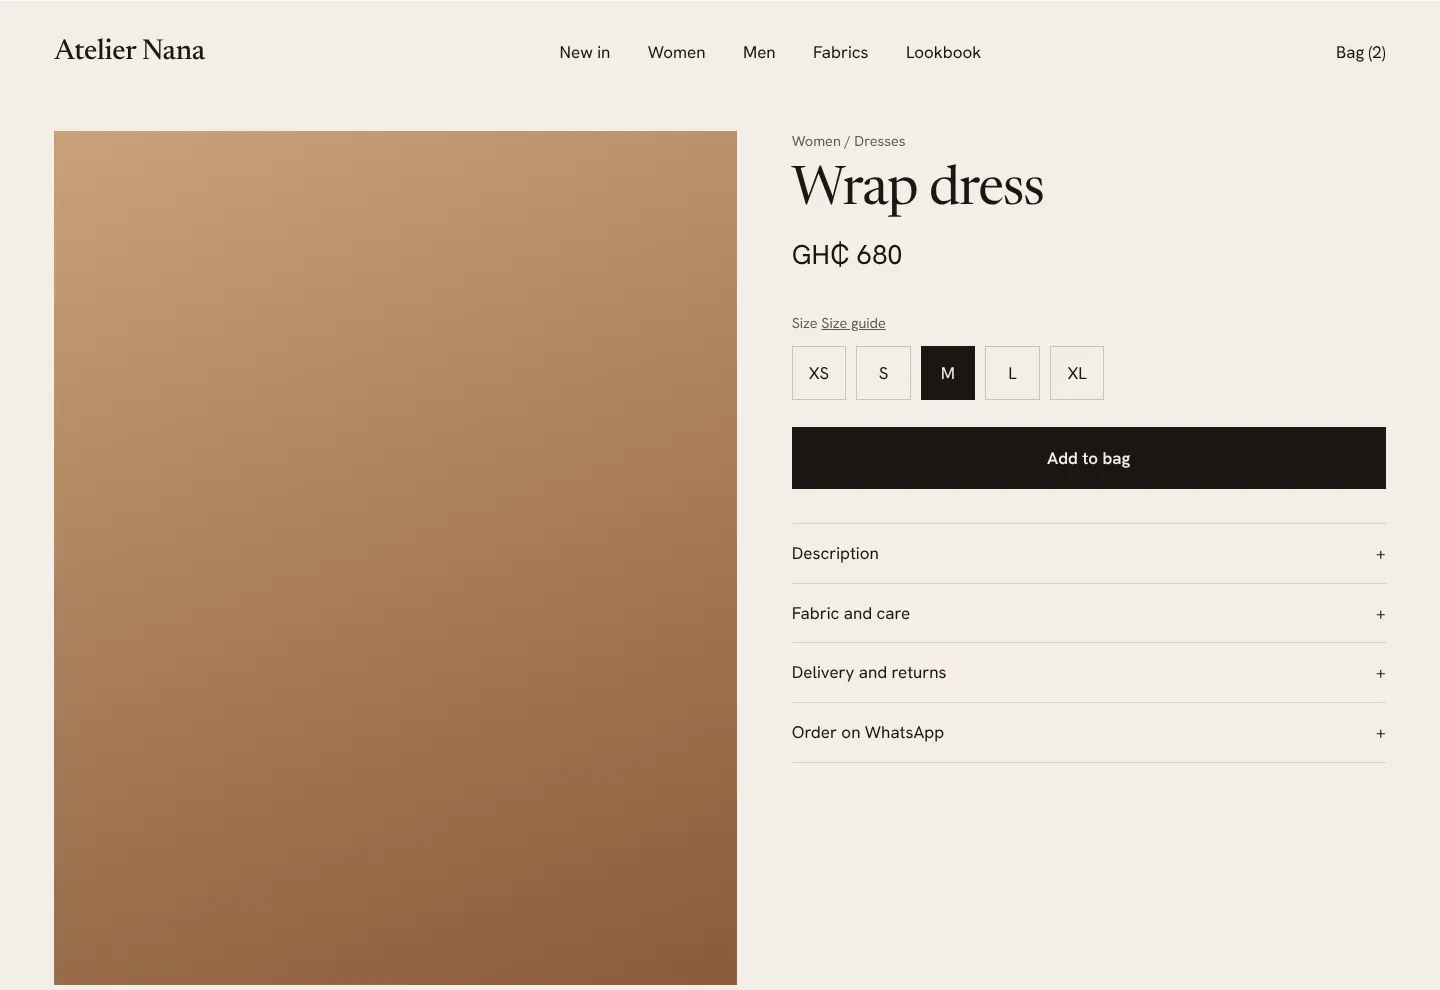
Task: Open the New in menu
Action: pyautogui.click(x=585, y=52)
